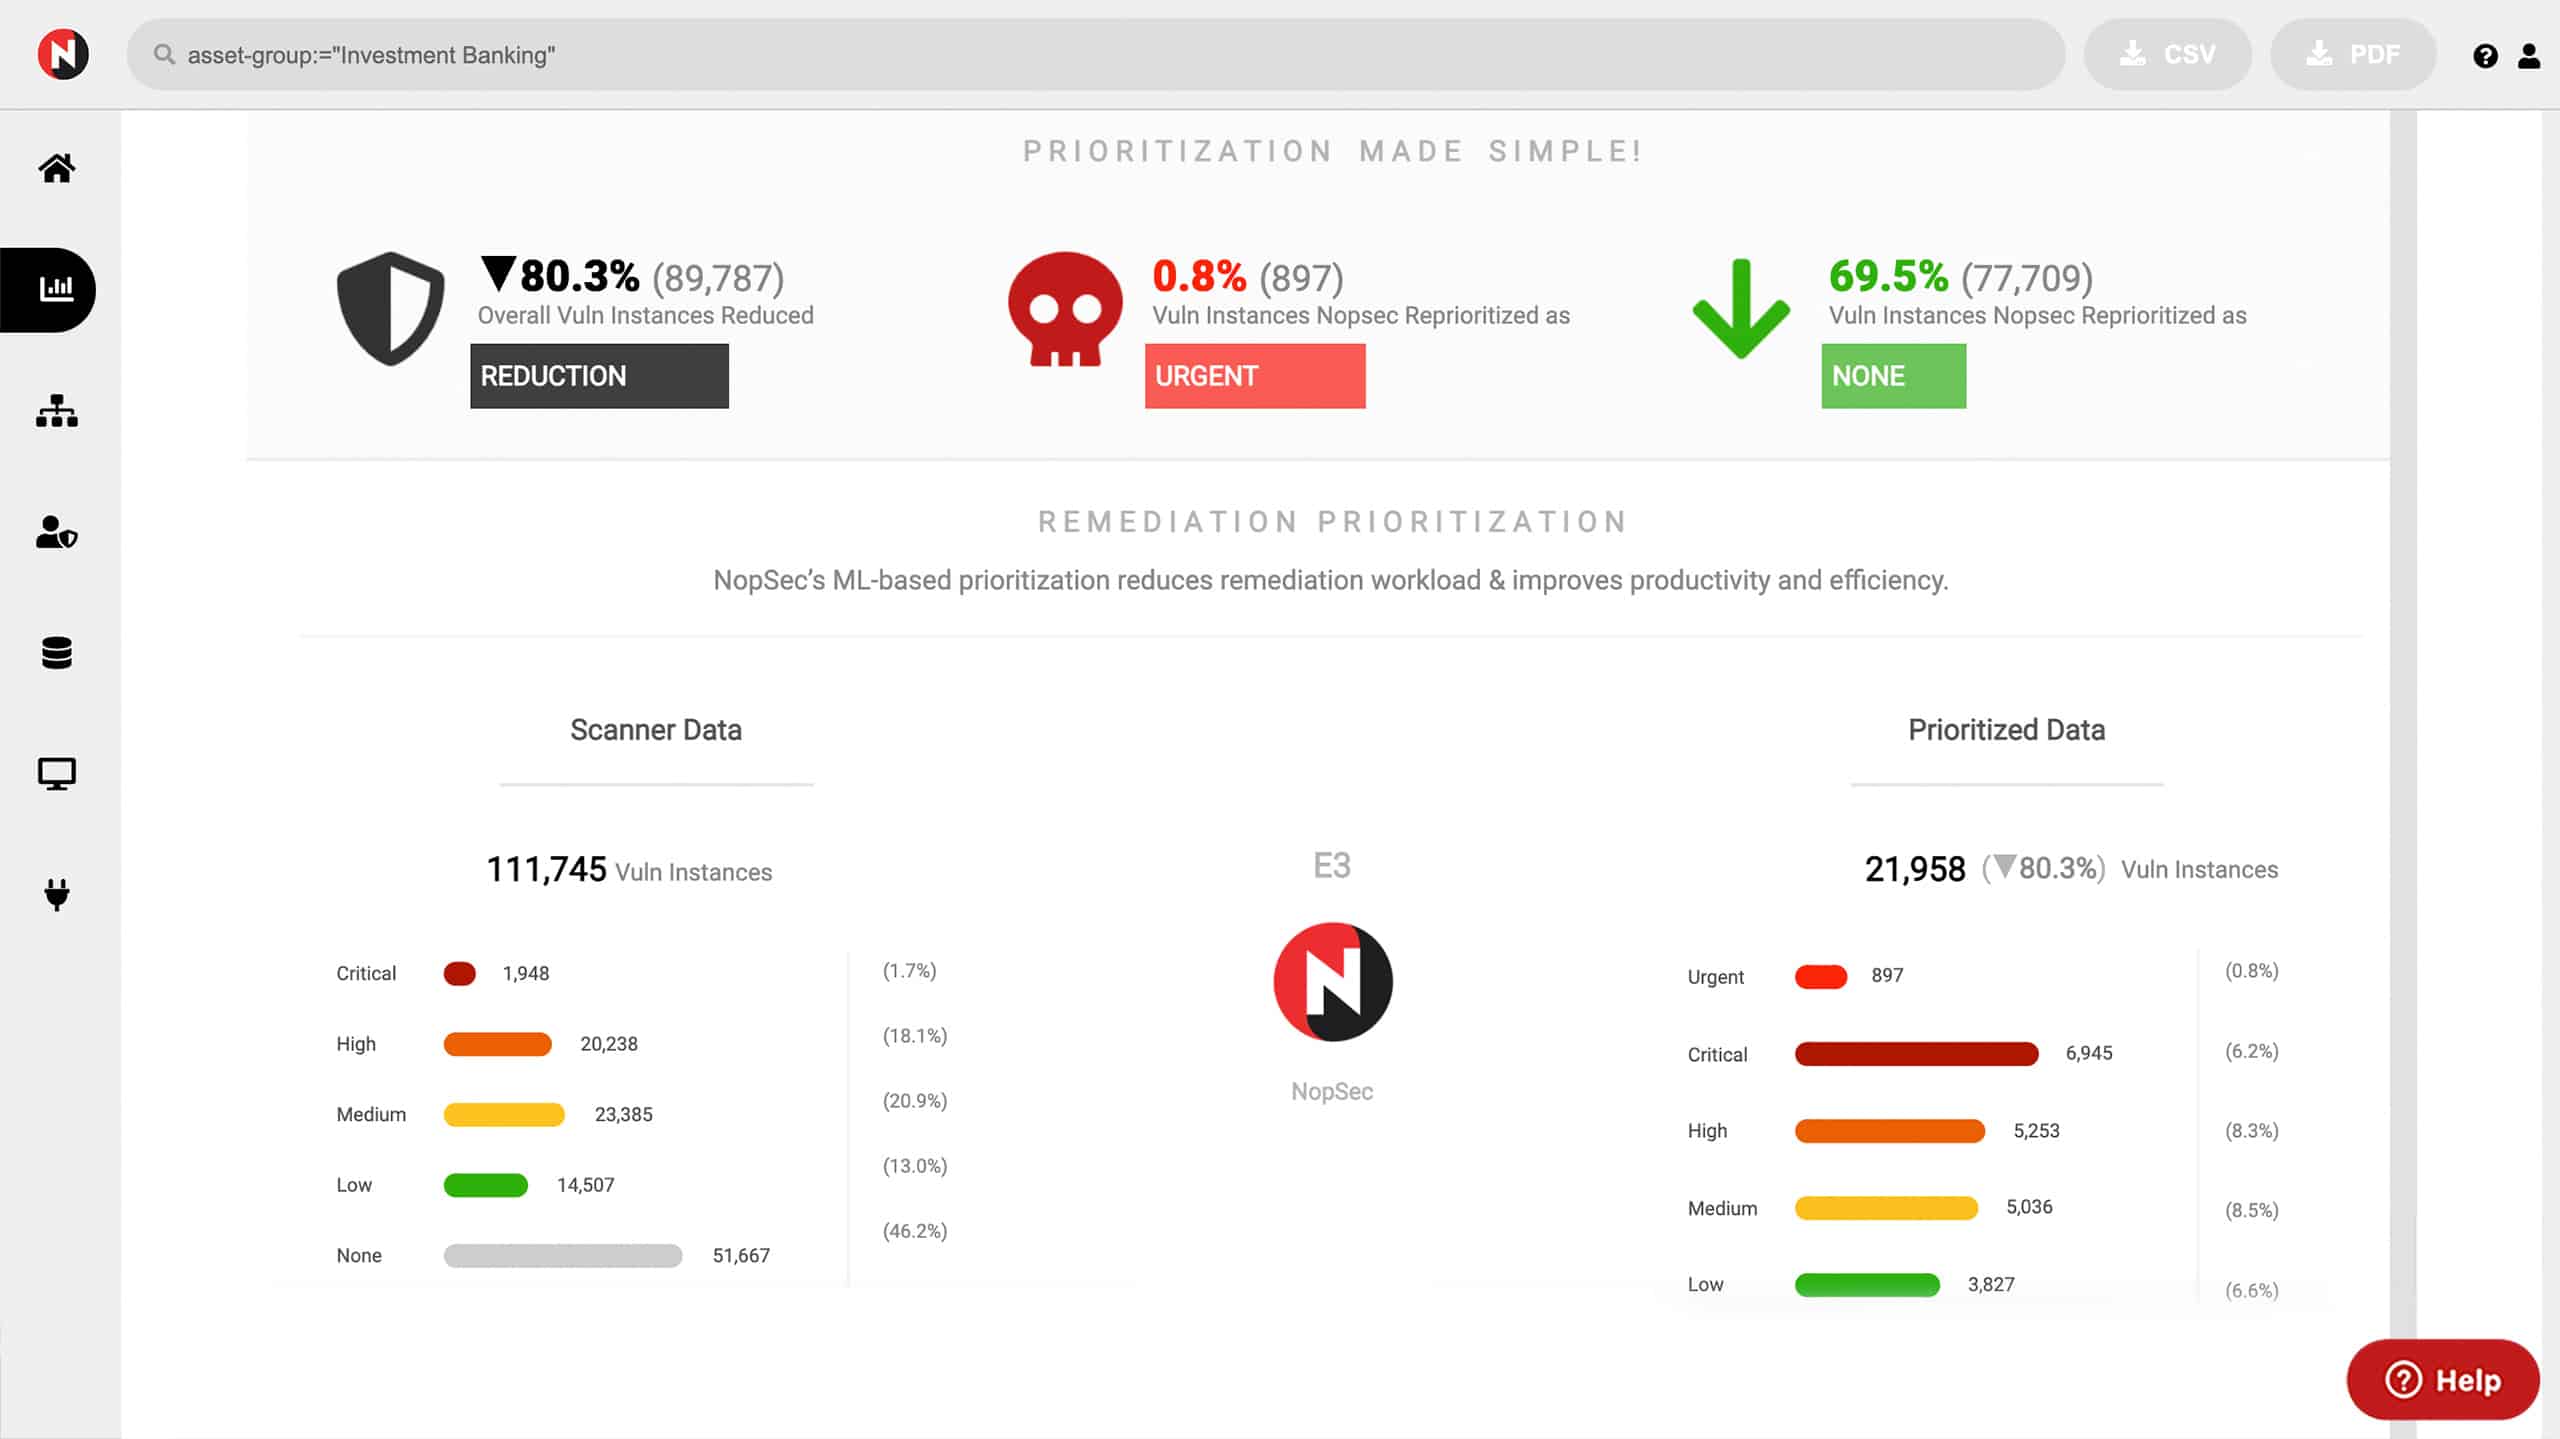
Task: Click the dark REDUCTION label
Action: pos(599,376)
